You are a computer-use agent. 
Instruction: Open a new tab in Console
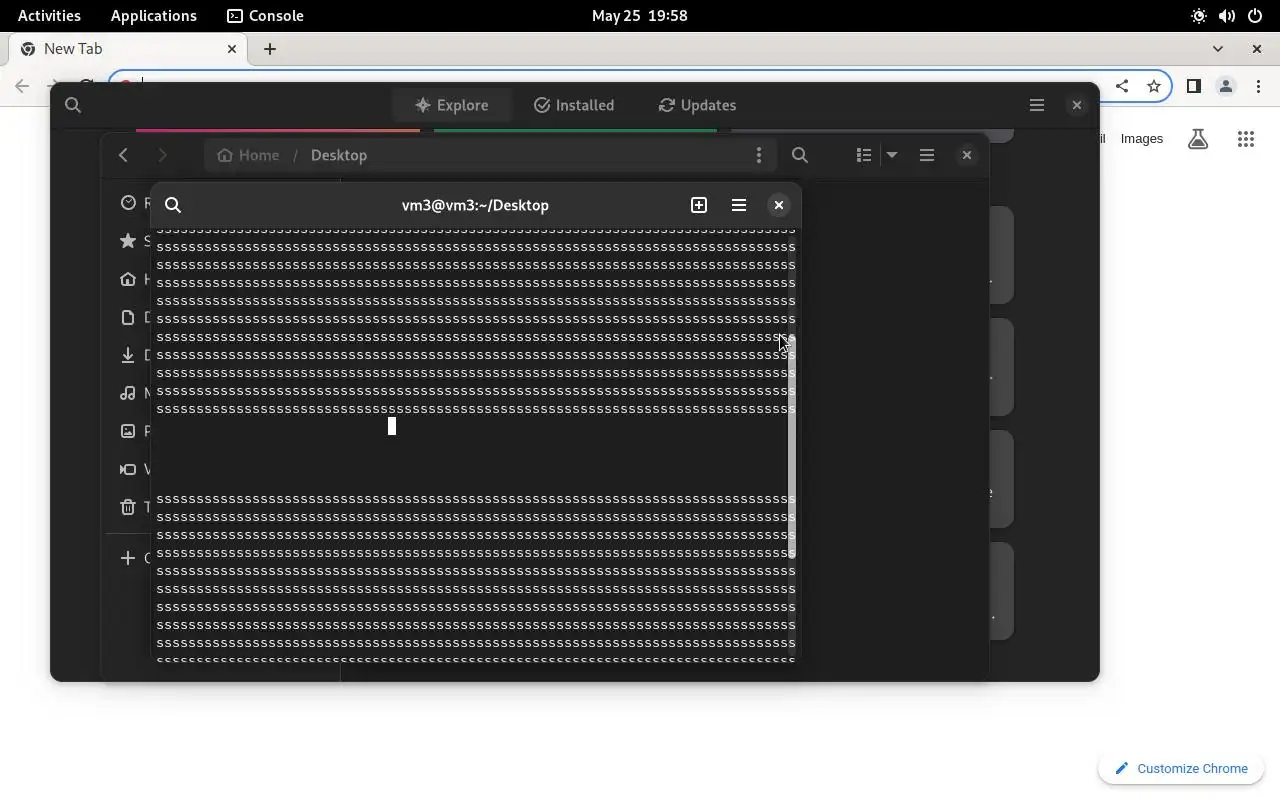[x=699, y=205]
